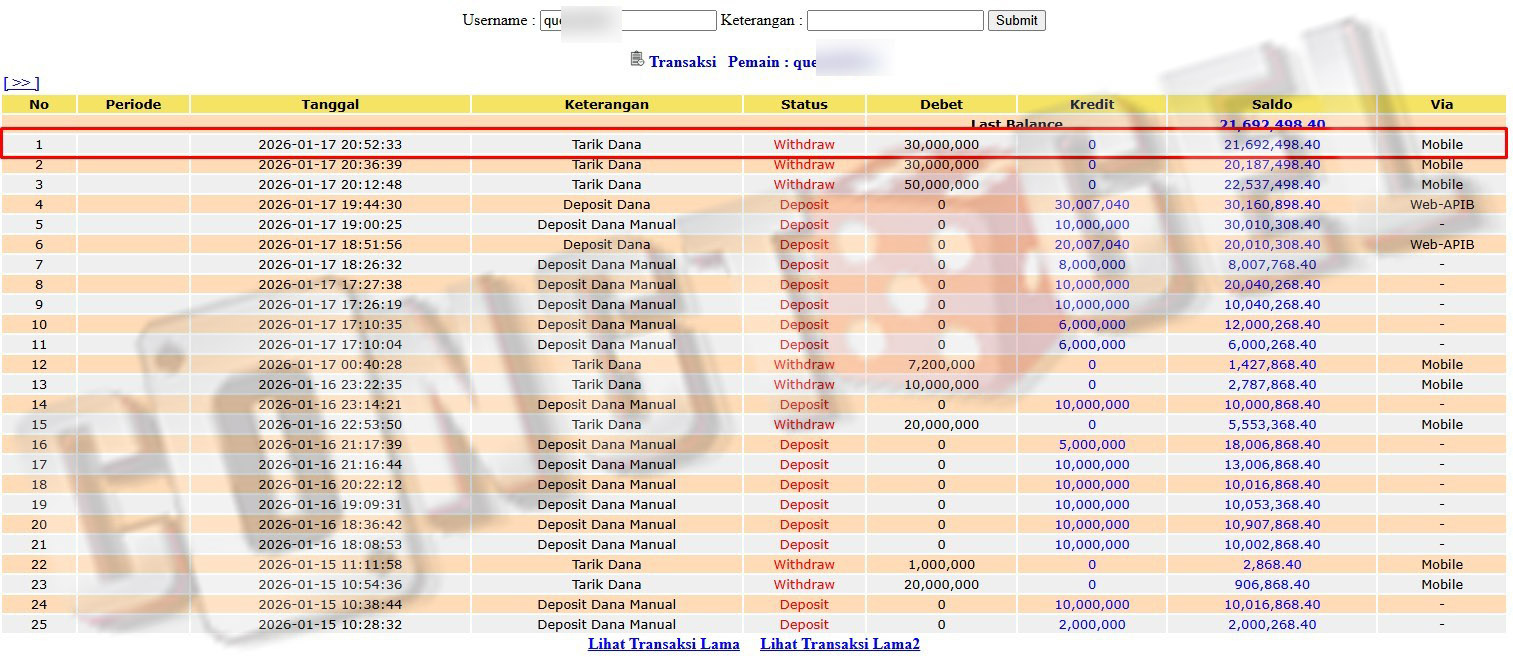1513x666 pixels.
Task: Open the Lihat Transaksi Lama2 link
Action: pyautogui.click(x=839, y=644)
